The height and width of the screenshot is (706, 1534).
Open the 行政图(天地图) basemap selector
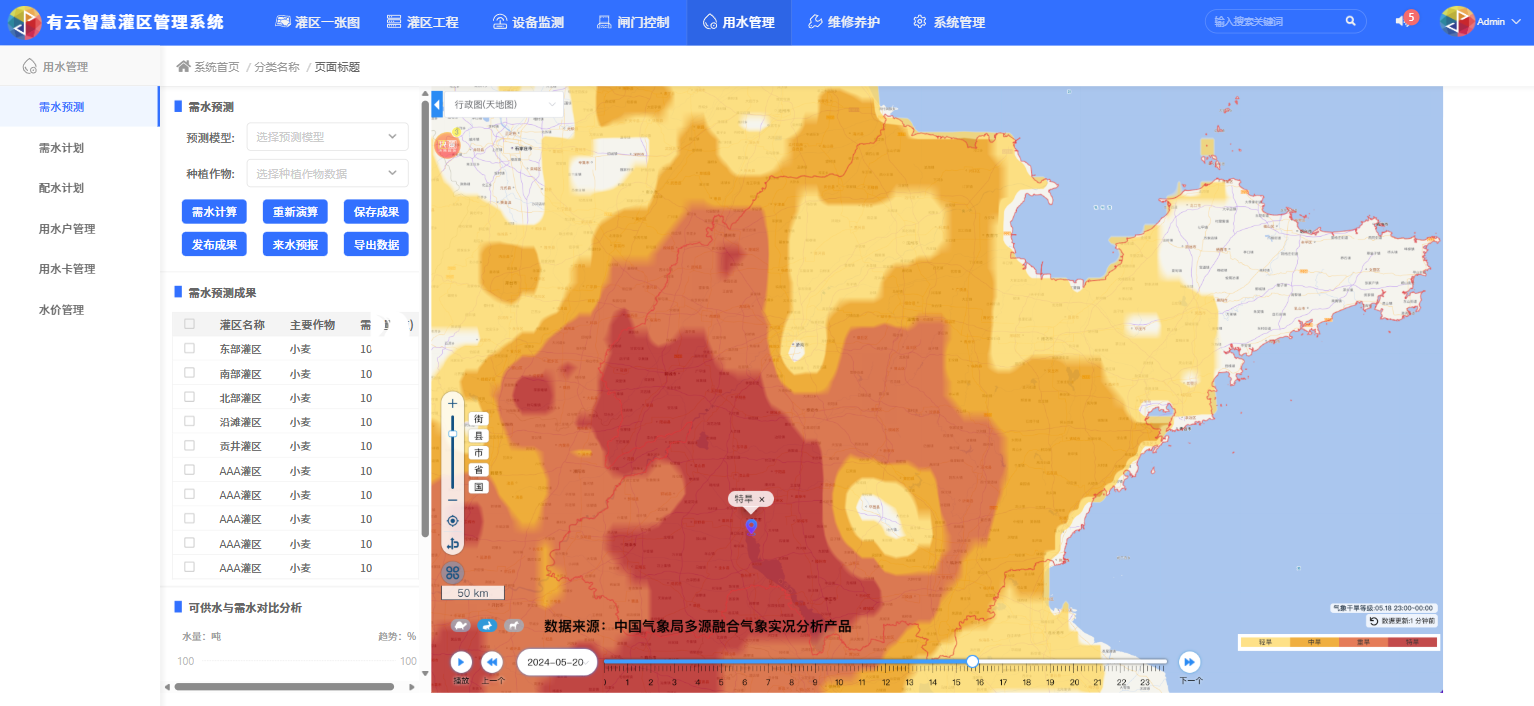(x=505, y=104)
